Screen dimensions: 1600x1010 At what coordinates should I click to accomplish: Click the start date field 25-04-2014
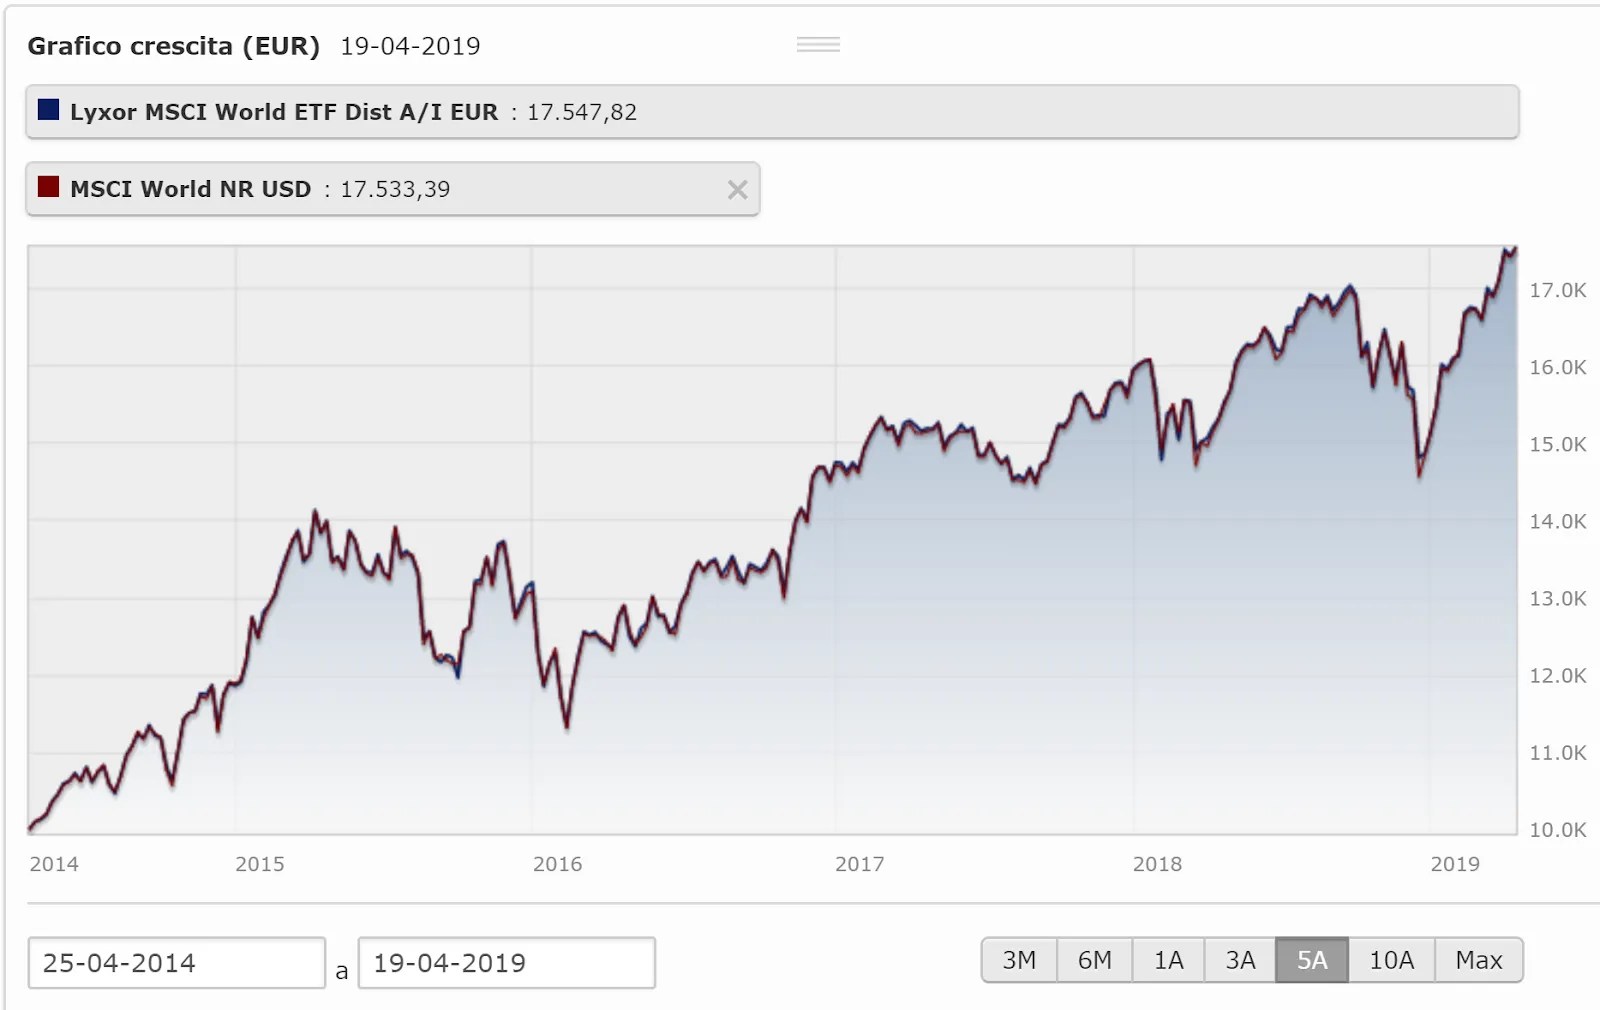pyautogui.click(x=177, y=963)
